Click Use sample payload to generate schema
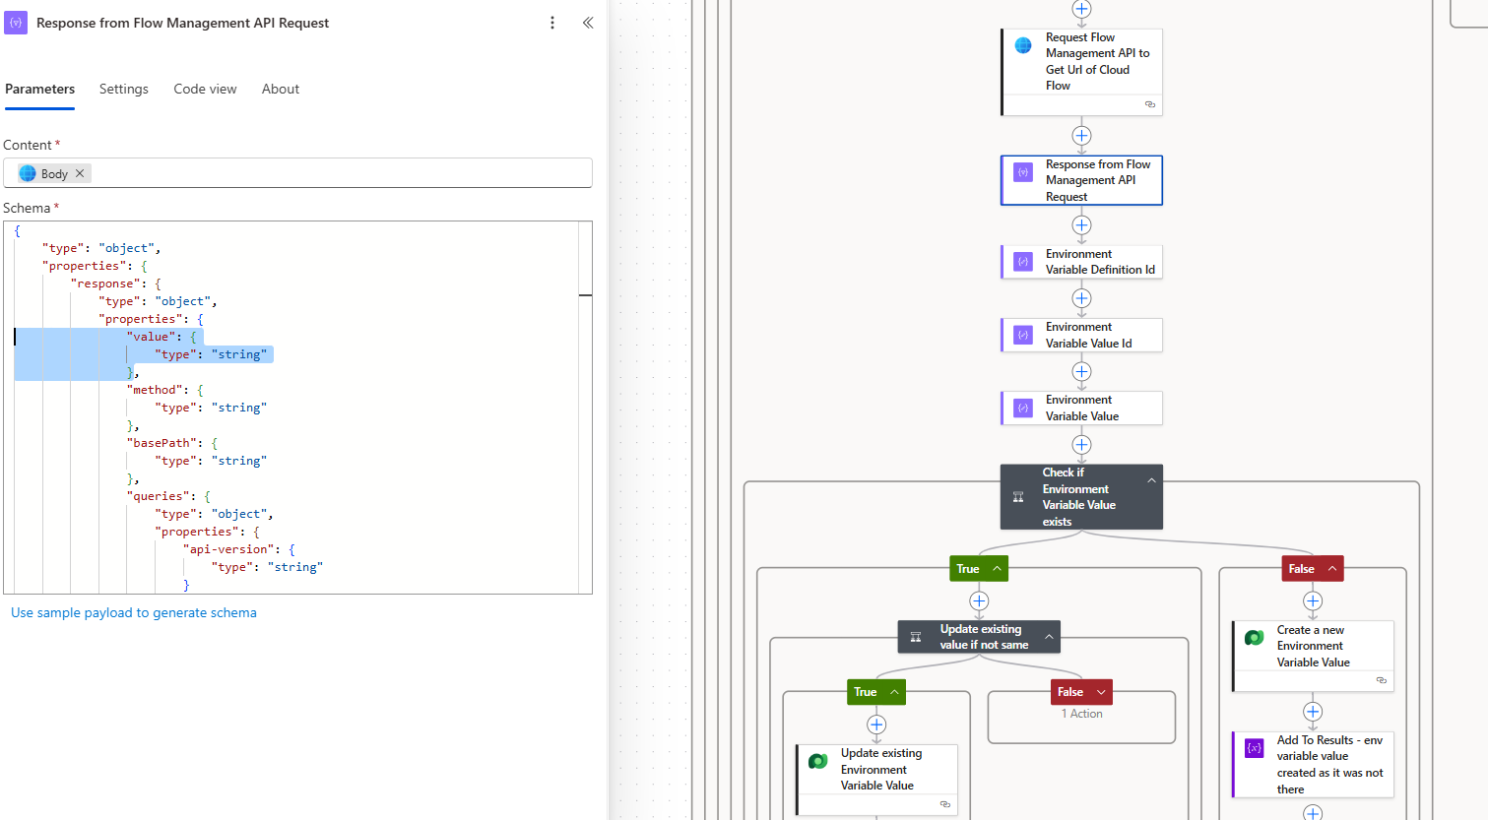Image resolution: width=1488 pixels, height=820 pixels. point(134,612)
